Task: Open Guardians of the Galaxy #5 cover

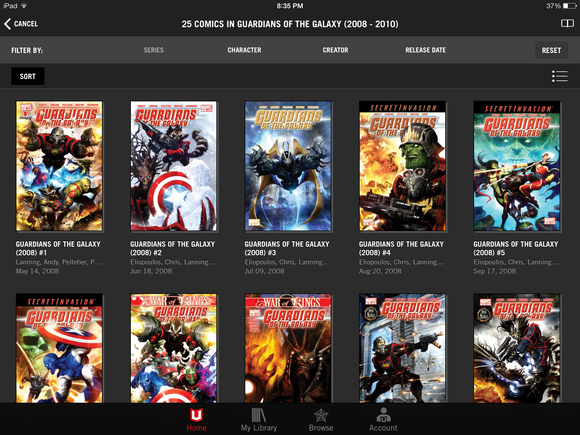Action: point(517,166)
